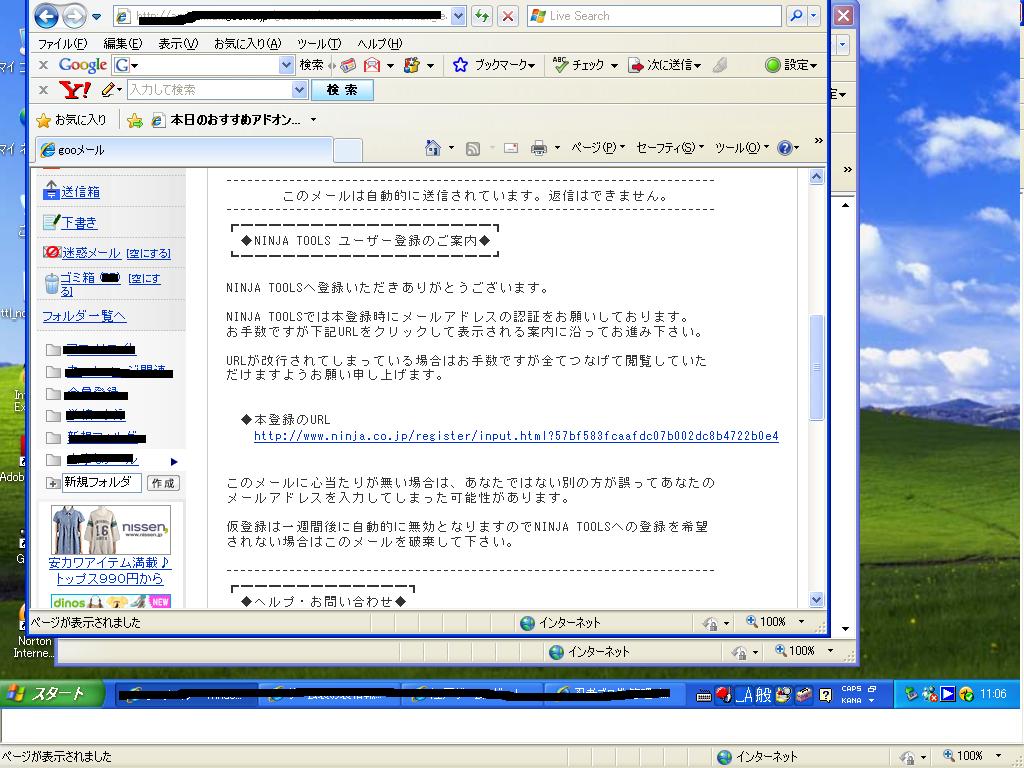Expand the Yahoo search box dropdown
This screenshot has width=1024, height=768.
click(x=300, y=89)
